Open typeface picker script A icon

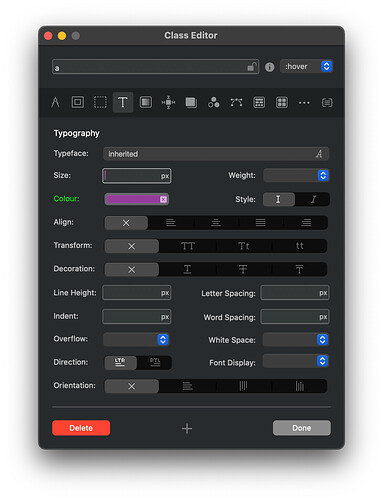pos(319,154)
